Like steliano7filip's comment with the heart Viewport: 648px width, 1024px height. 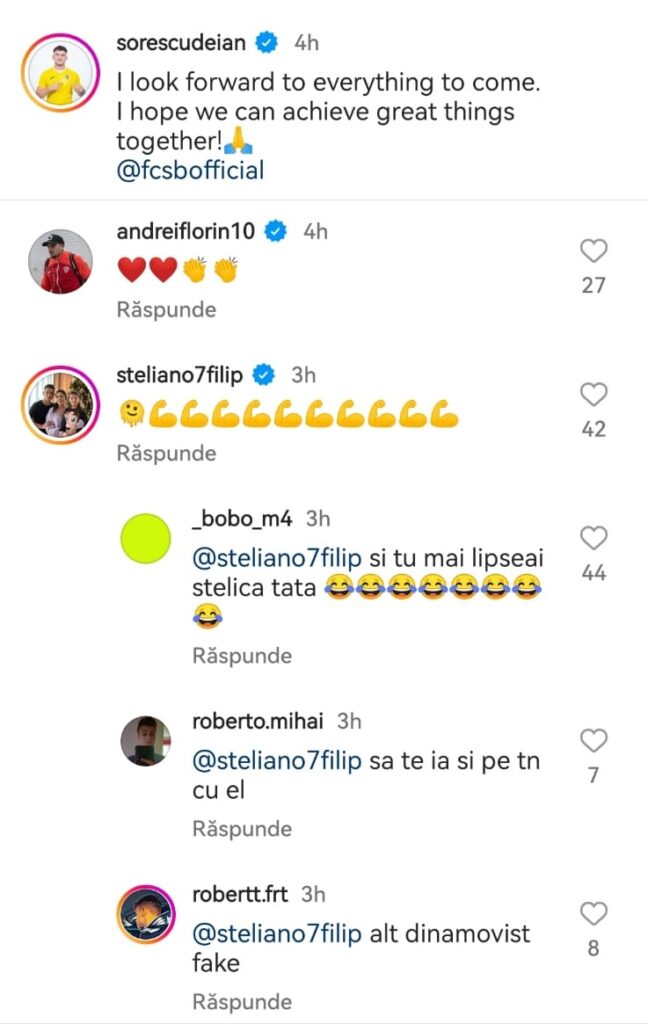point(594,395)
